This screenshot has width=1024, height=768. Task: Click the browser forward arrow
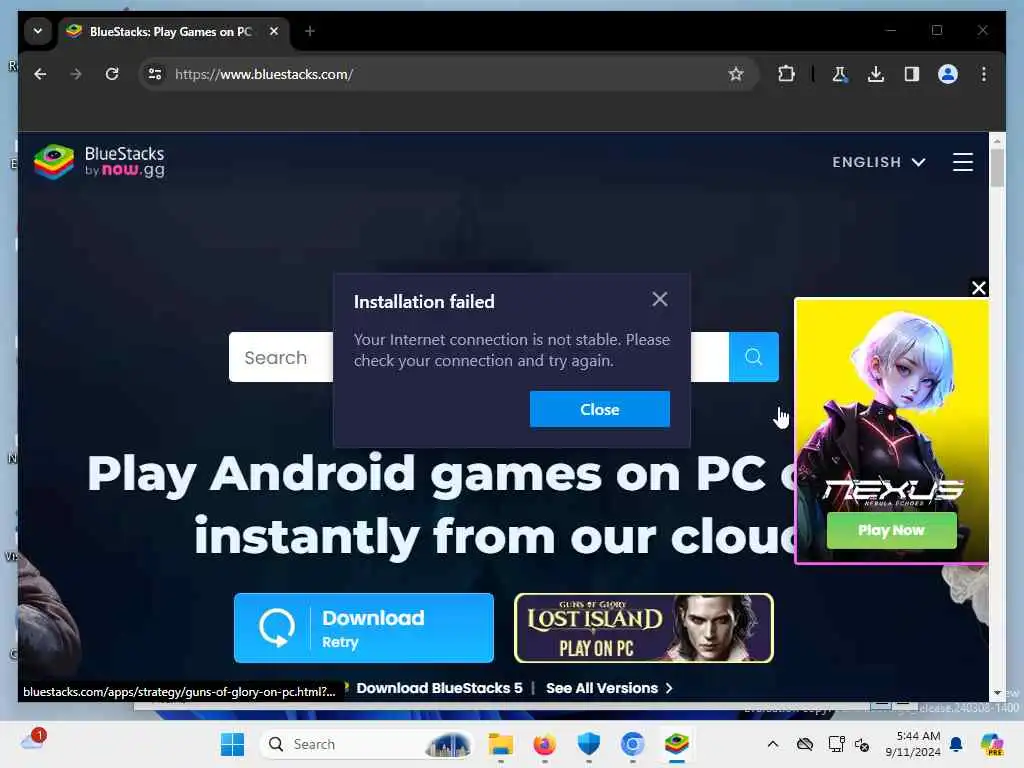tap(76, 74)
